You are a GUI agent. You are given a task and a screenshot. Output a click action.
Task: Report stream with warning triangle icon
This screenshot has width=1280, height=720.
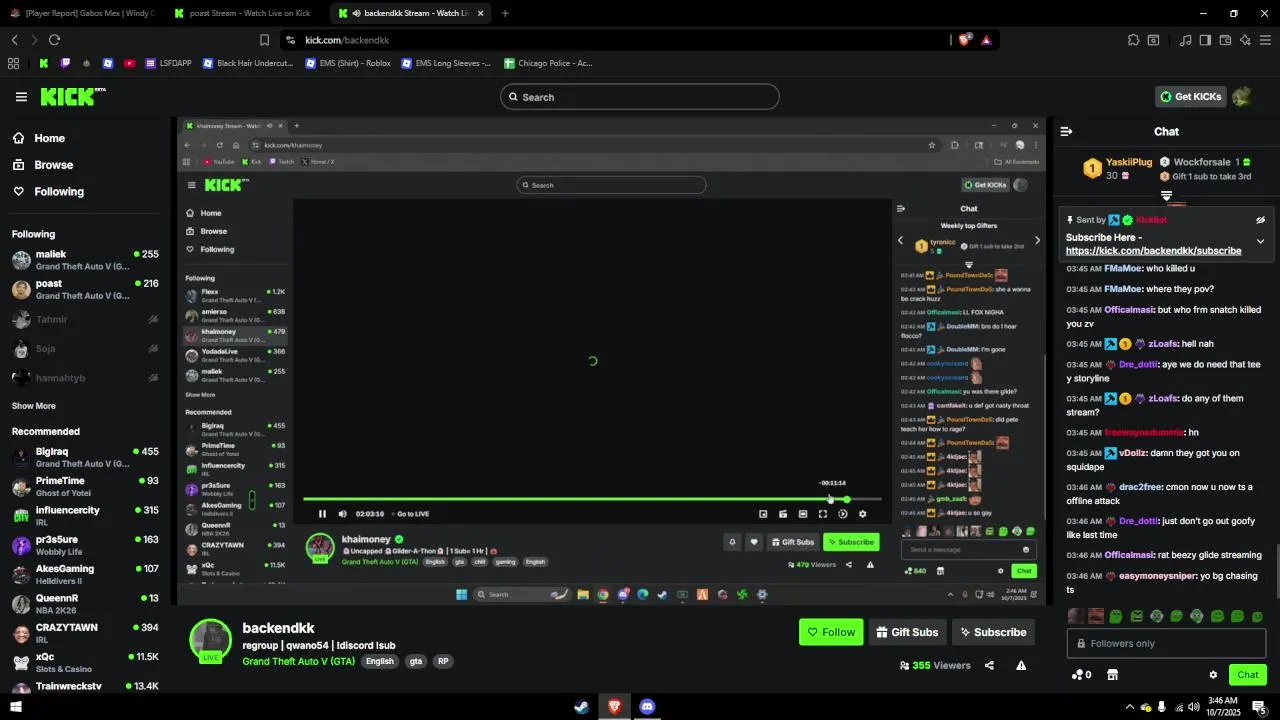(x=1021, y=665)
